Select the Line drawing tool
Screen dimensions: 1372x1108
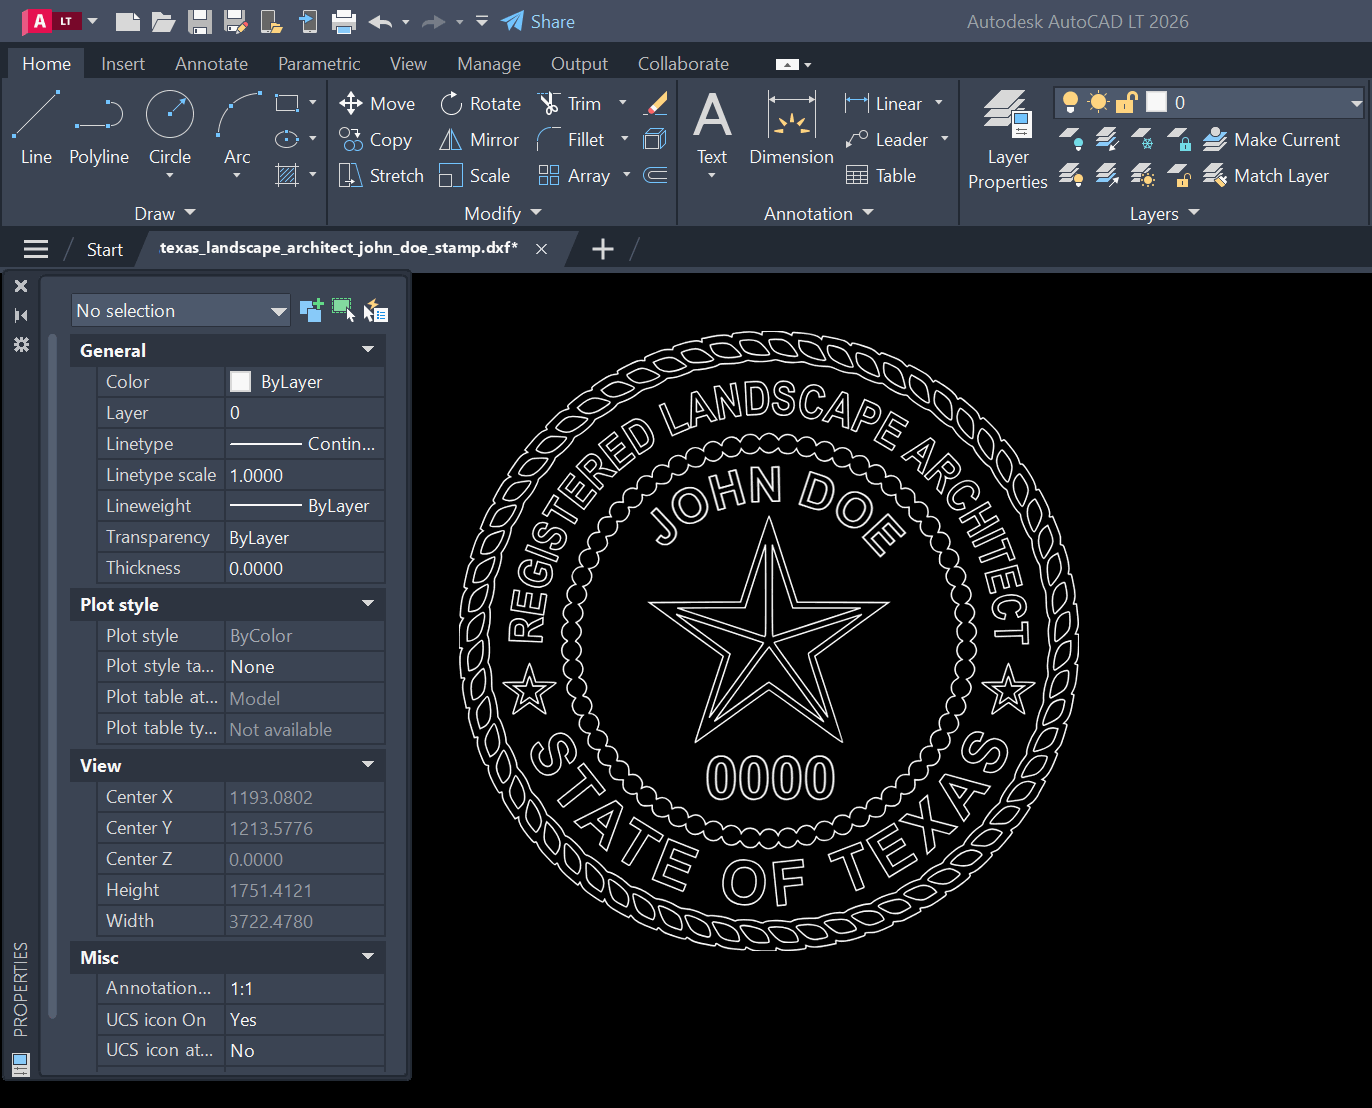point(36,128)
